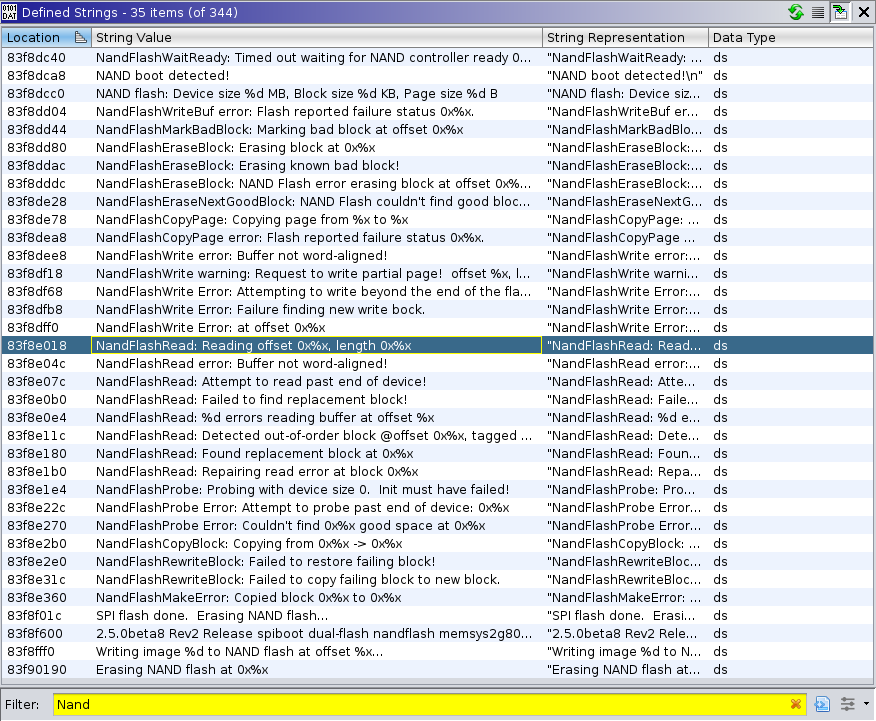Select 'Erasing block at 0x%x' row
The image size is (876, 721).
(437, 147)
